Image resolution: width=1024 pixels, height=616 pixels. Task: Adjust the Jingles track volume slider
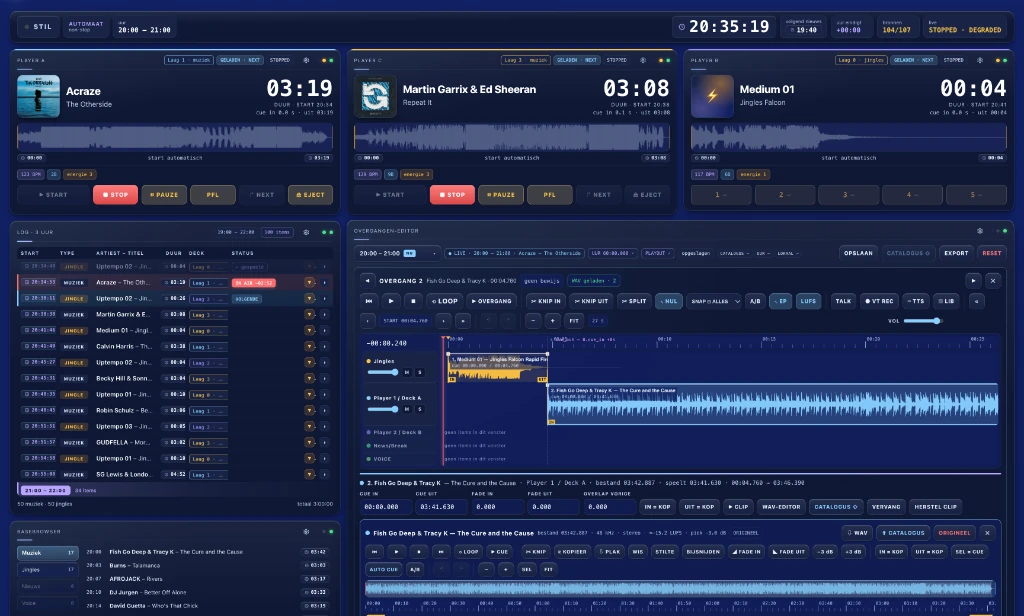[x=383, y=372]
